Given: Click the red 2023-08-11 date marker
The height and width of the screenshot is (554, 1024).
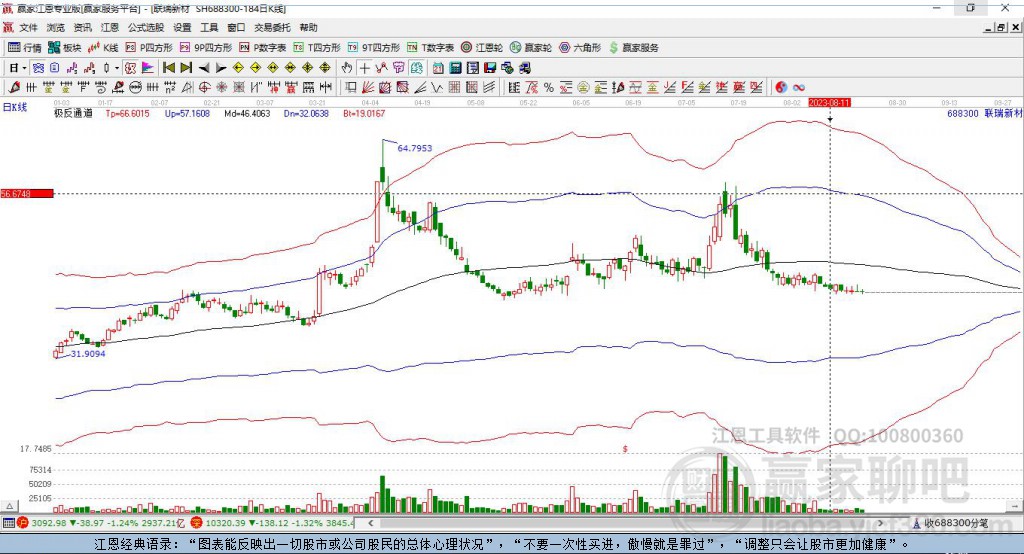Looking at the screenshot, I should (x=829, y=103).
